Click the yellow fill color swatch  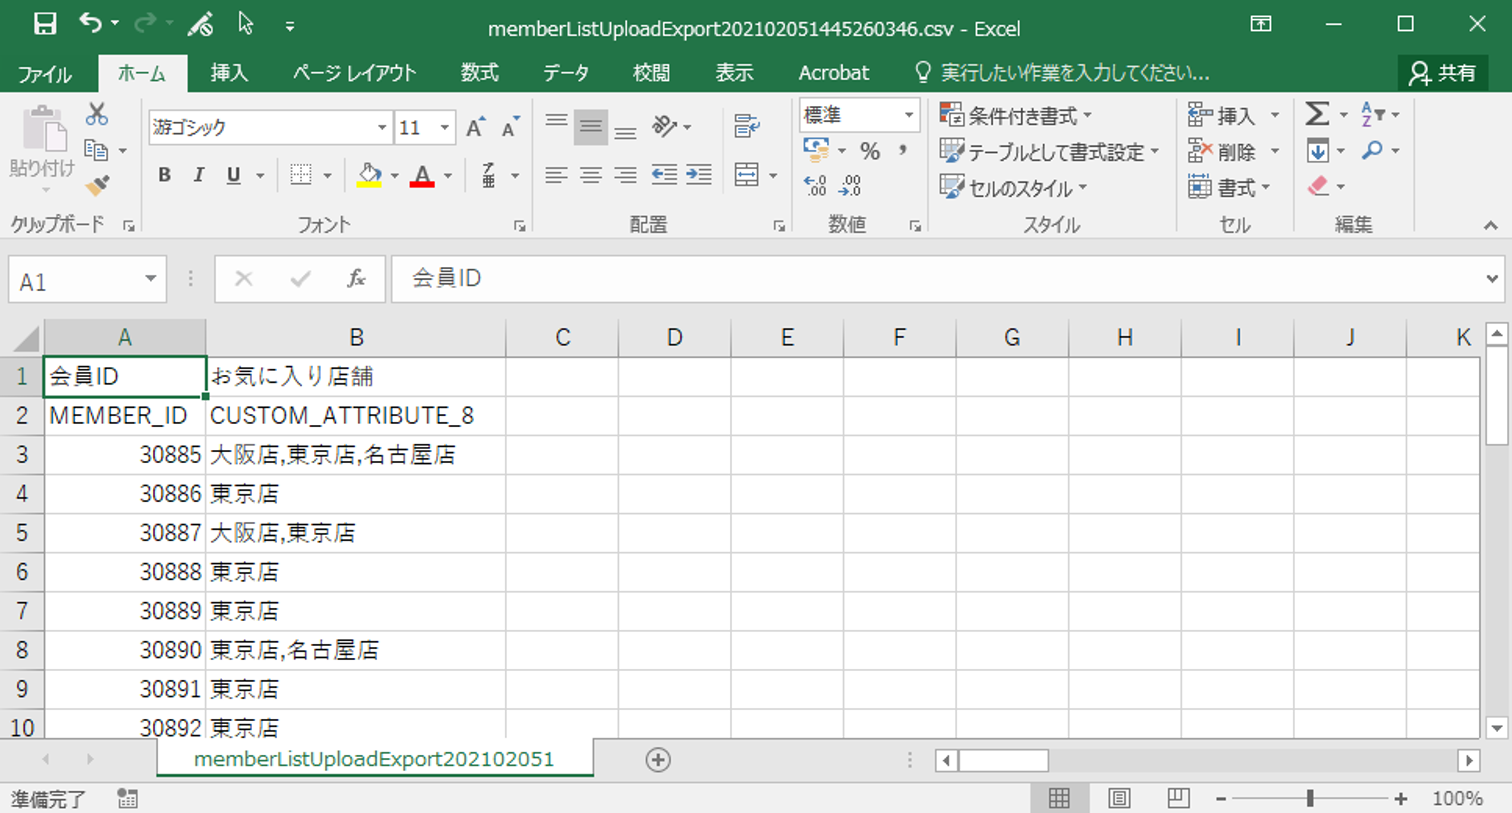[x=369, y=175]
